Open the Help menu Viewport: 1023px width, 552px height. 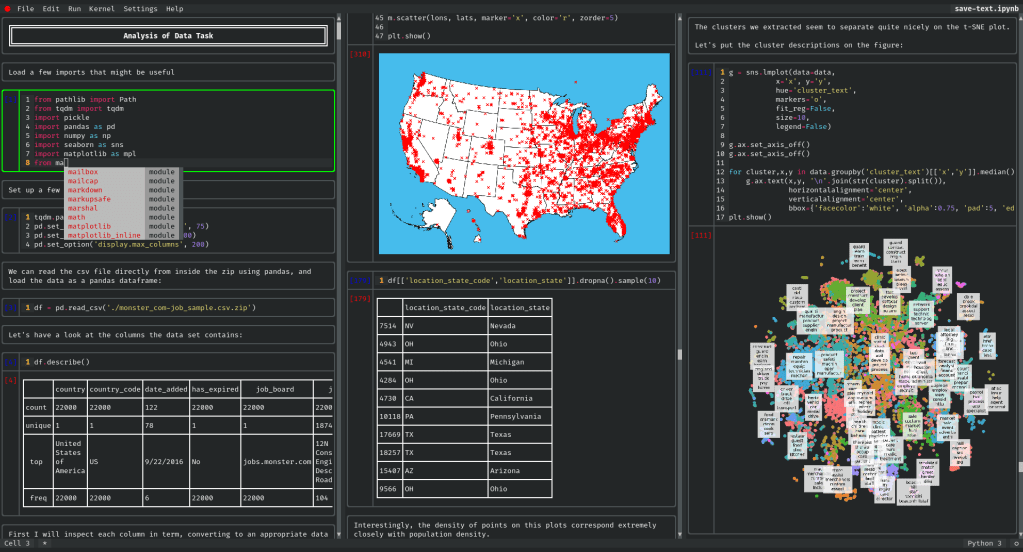tap(174, 8)
